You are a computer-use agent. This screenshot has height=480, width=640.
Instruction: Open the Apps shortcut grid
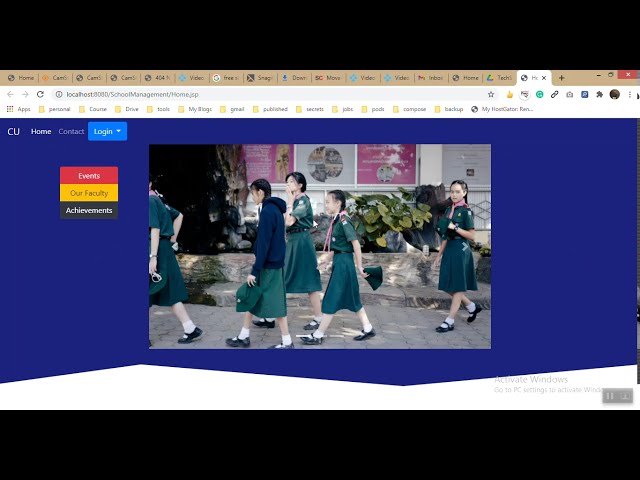18,109
